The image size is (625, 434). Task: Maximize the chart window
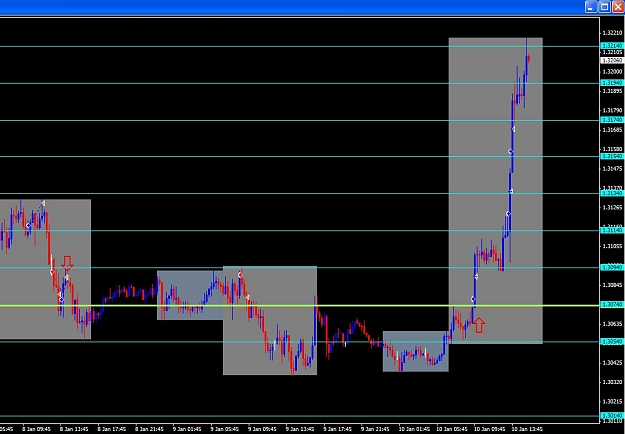pos(605,7)
